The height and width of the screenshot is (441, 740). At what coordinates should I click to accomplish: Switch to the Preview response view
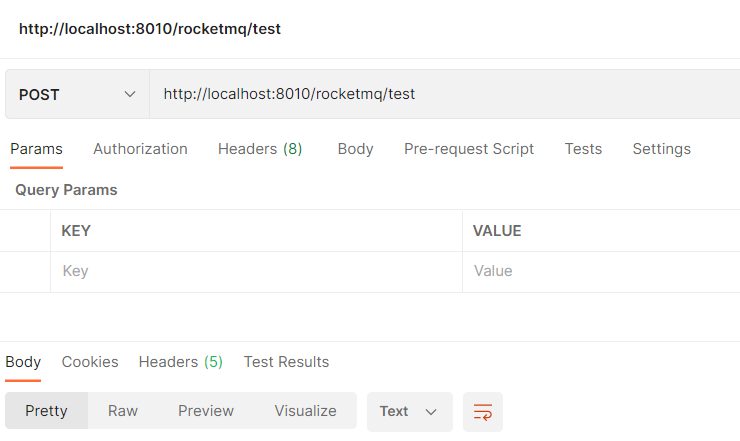click(206, 411)
